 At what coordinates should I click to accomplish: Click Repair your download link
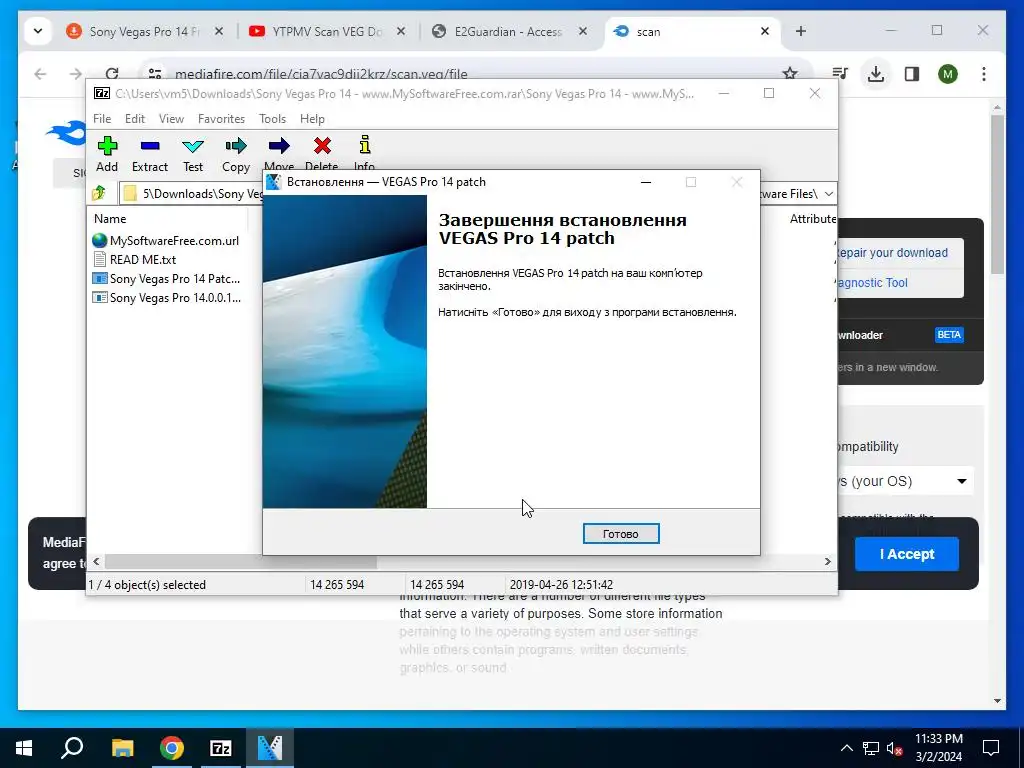[x=892, y=253]
